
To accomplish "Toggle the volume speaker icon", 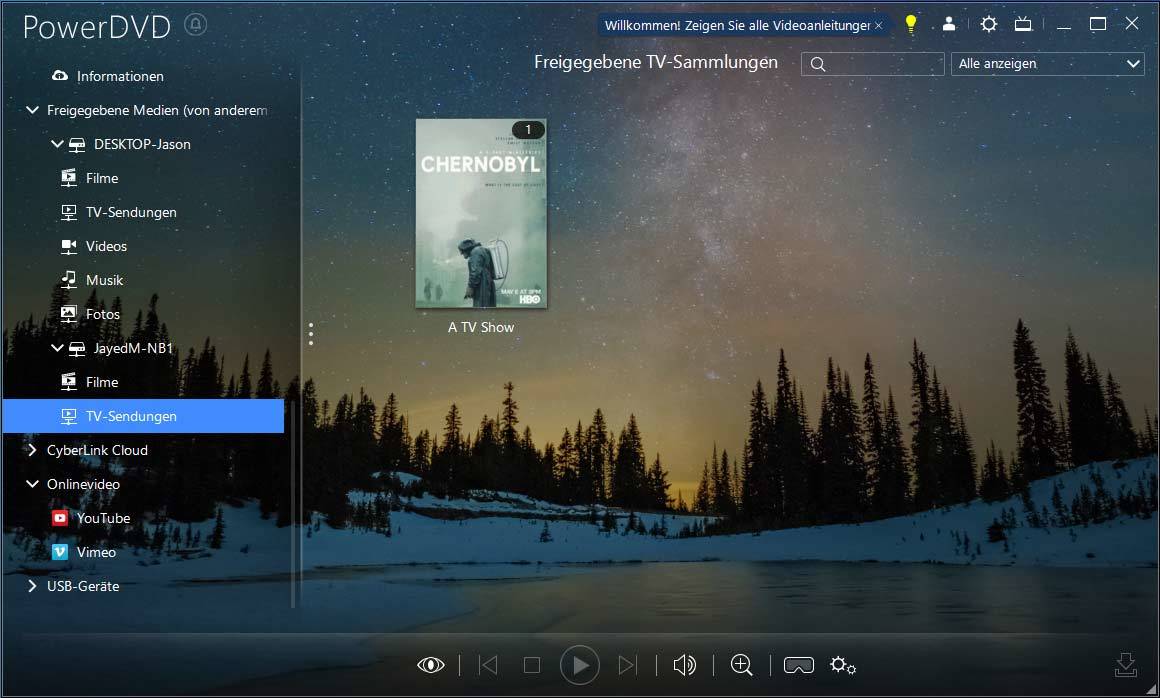I will pos(684,665).
